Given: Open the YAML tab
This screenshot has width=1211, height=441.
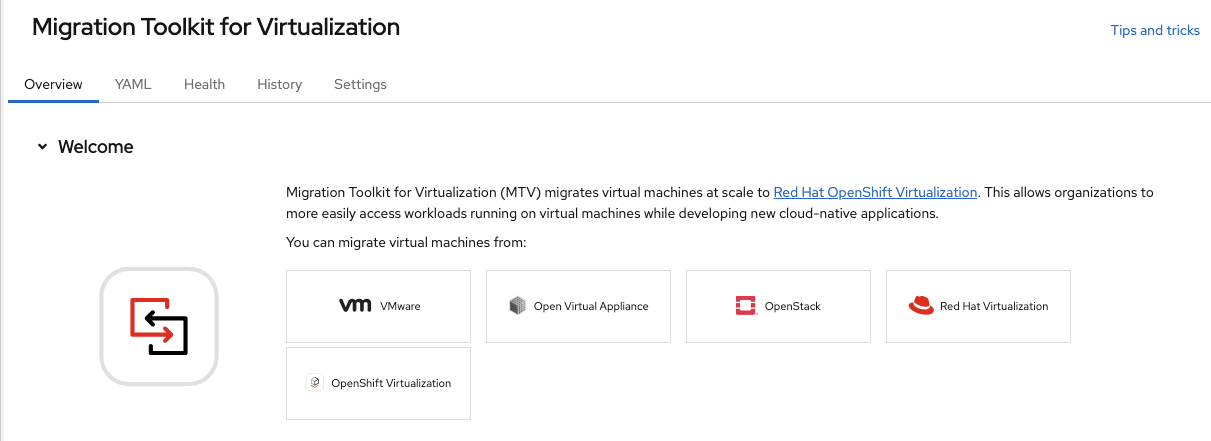Looking at the screenshot, I should click(133, 84).
